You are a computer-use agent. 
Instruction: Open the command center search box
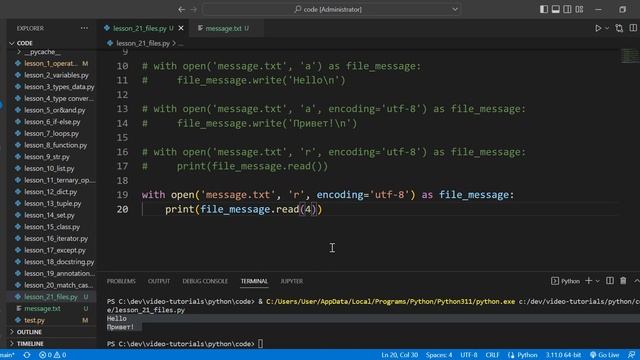tap(331, 9)
